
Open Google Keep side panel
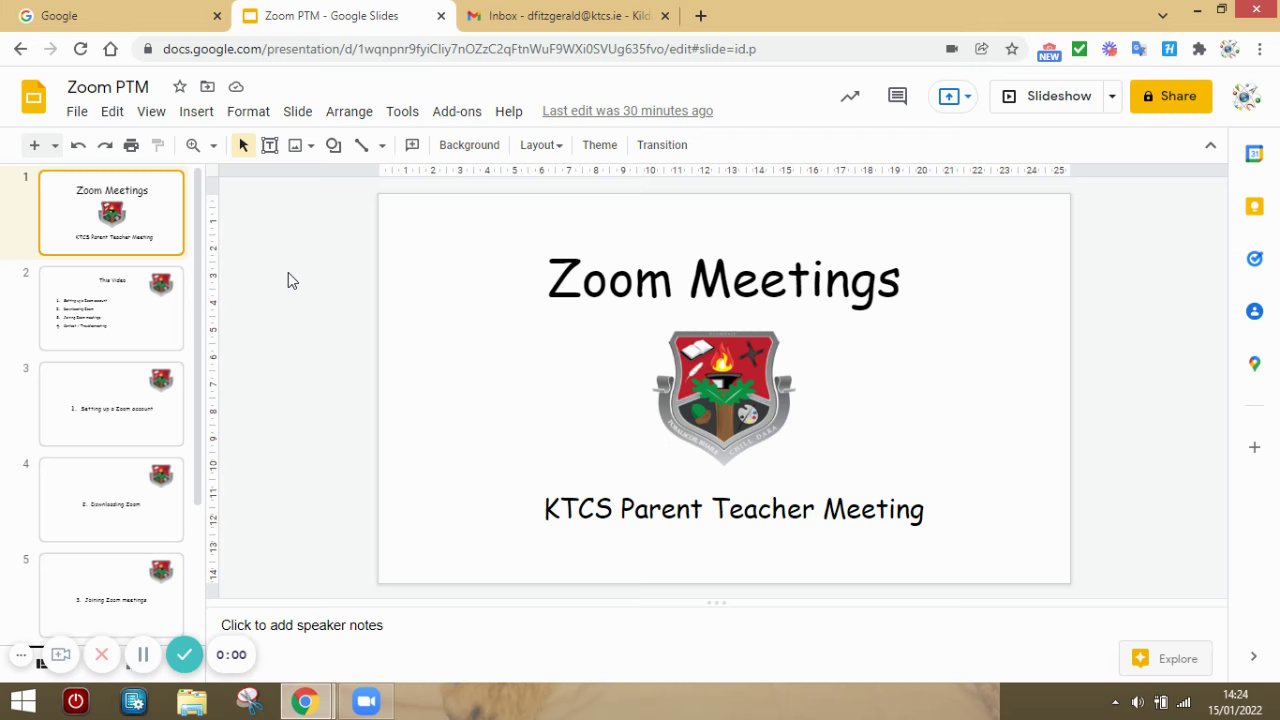[x=1254, y=206]
